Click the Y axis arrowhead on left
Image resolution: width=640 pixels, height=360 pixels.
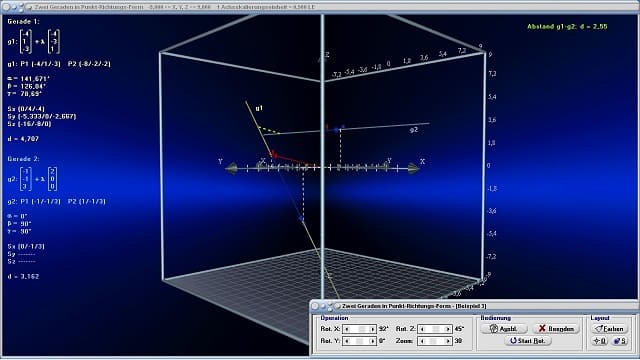coord(232,168)
